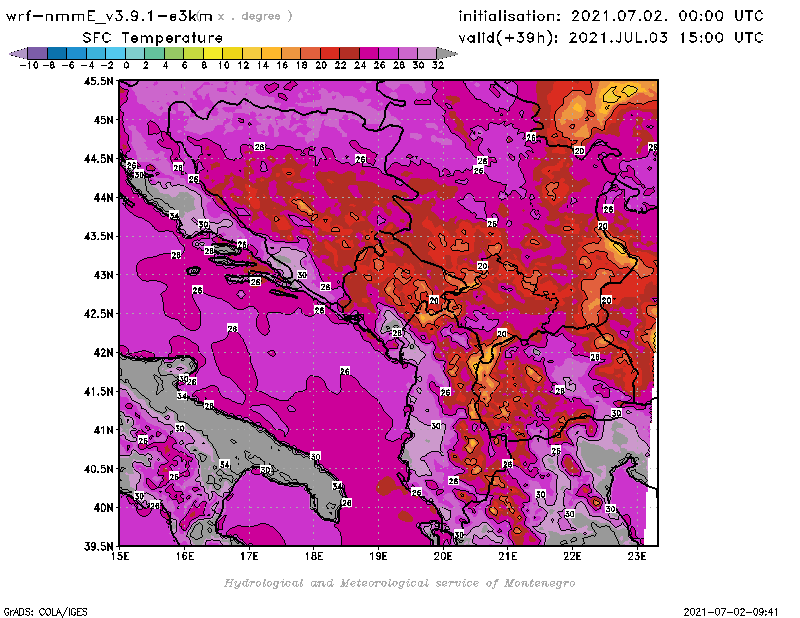
Task: Select the '22E' longitude label
Action: (x=572, y=556)
